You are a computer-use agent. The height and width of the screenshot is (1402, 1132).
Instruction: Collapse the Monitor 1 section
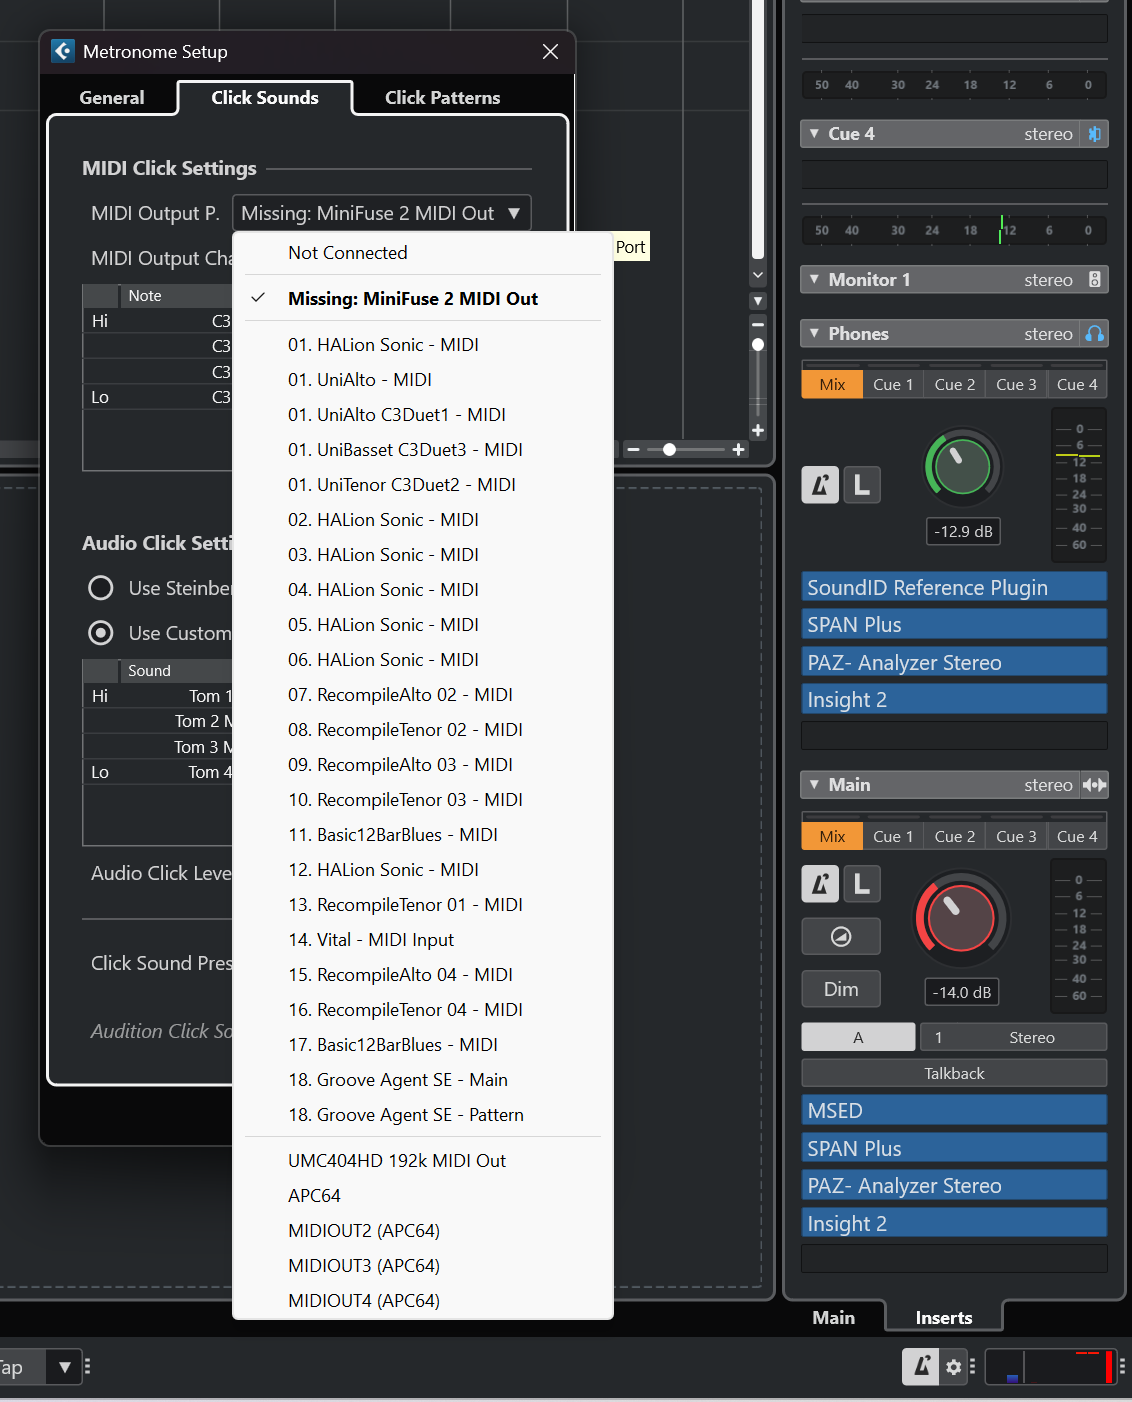pos(814,280)
